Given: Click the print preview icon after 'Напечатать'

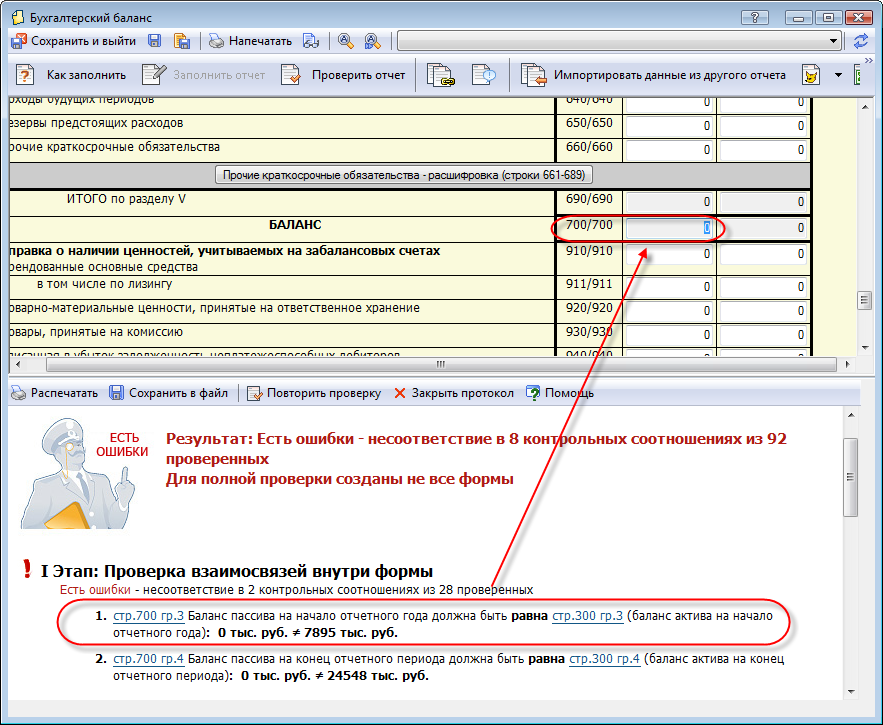Looking at the screenshot, I should (x=311, y=41).
